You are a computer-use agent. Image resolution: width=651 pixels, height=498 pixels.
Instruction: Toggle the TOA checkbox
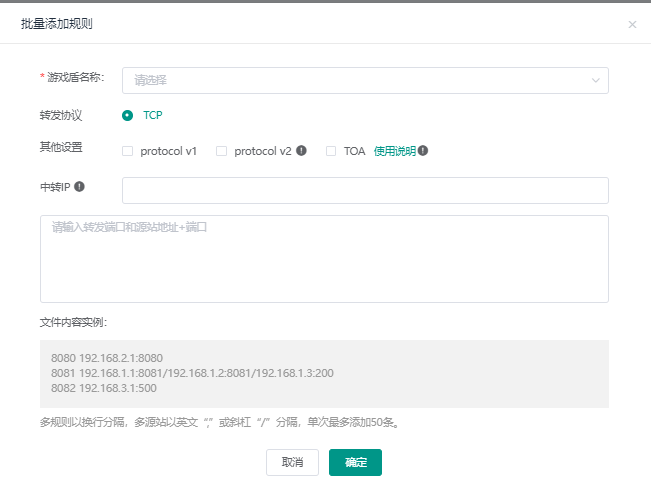(x=331, y=151)
